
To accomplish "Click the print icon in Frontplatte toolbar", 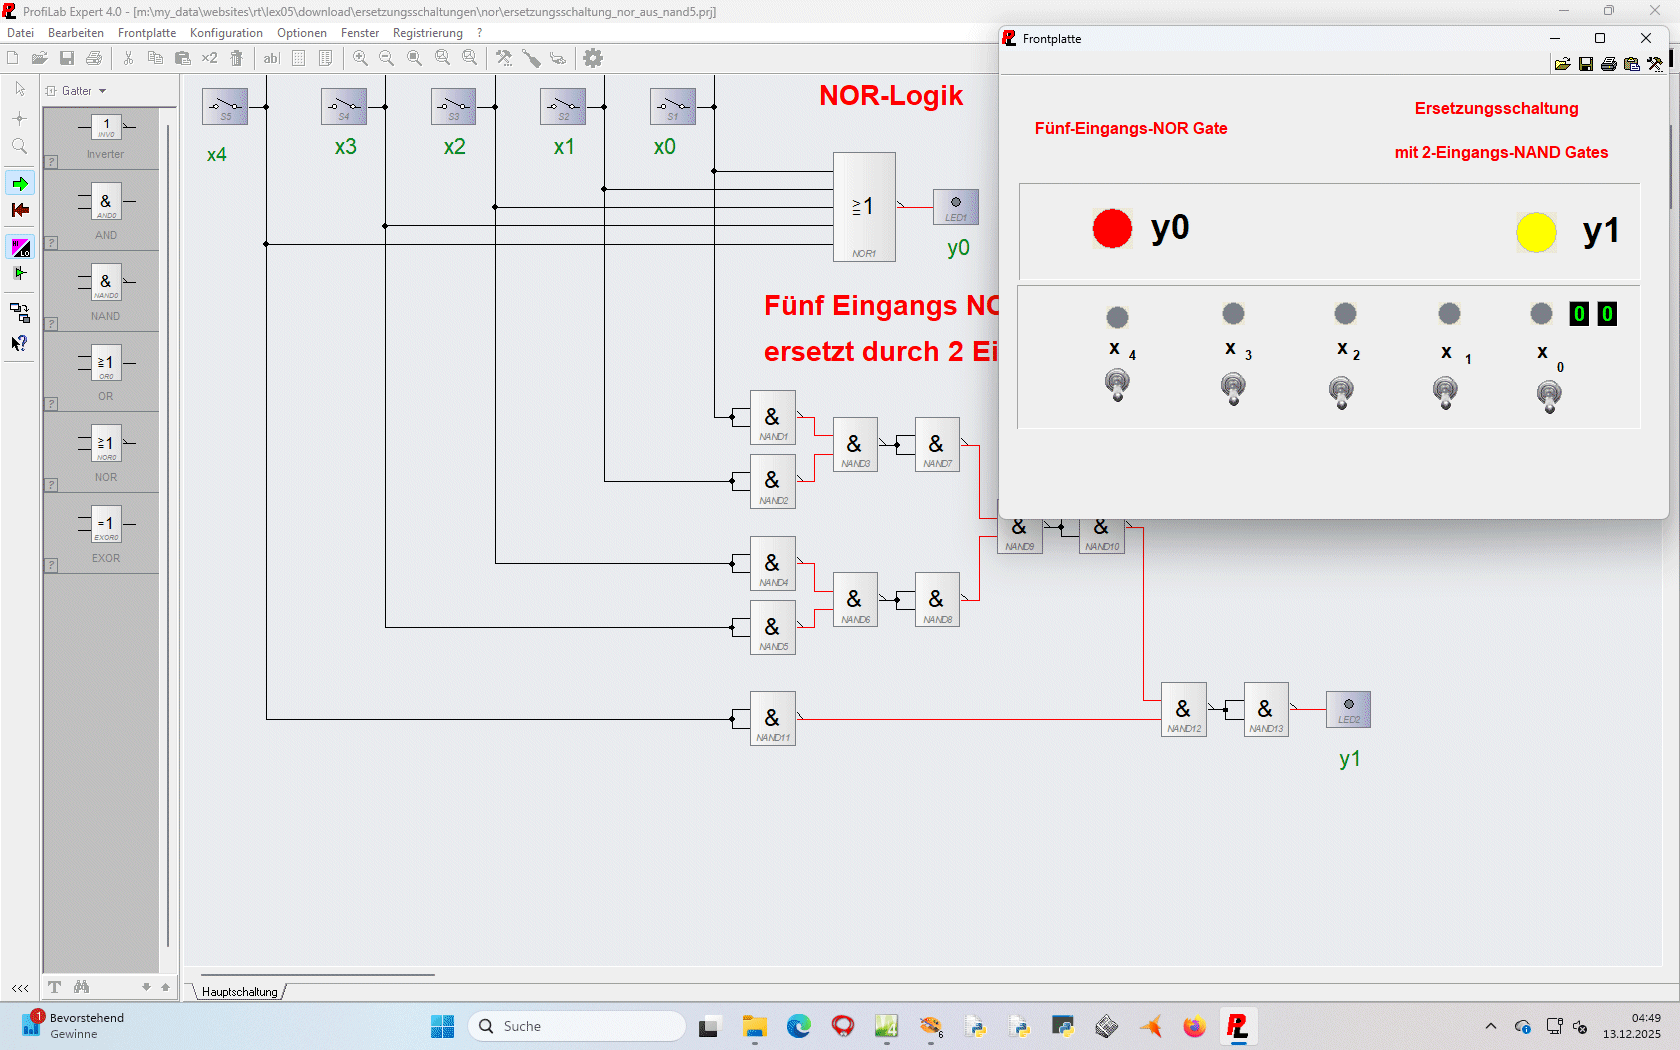I will [x=1609, y=64].
